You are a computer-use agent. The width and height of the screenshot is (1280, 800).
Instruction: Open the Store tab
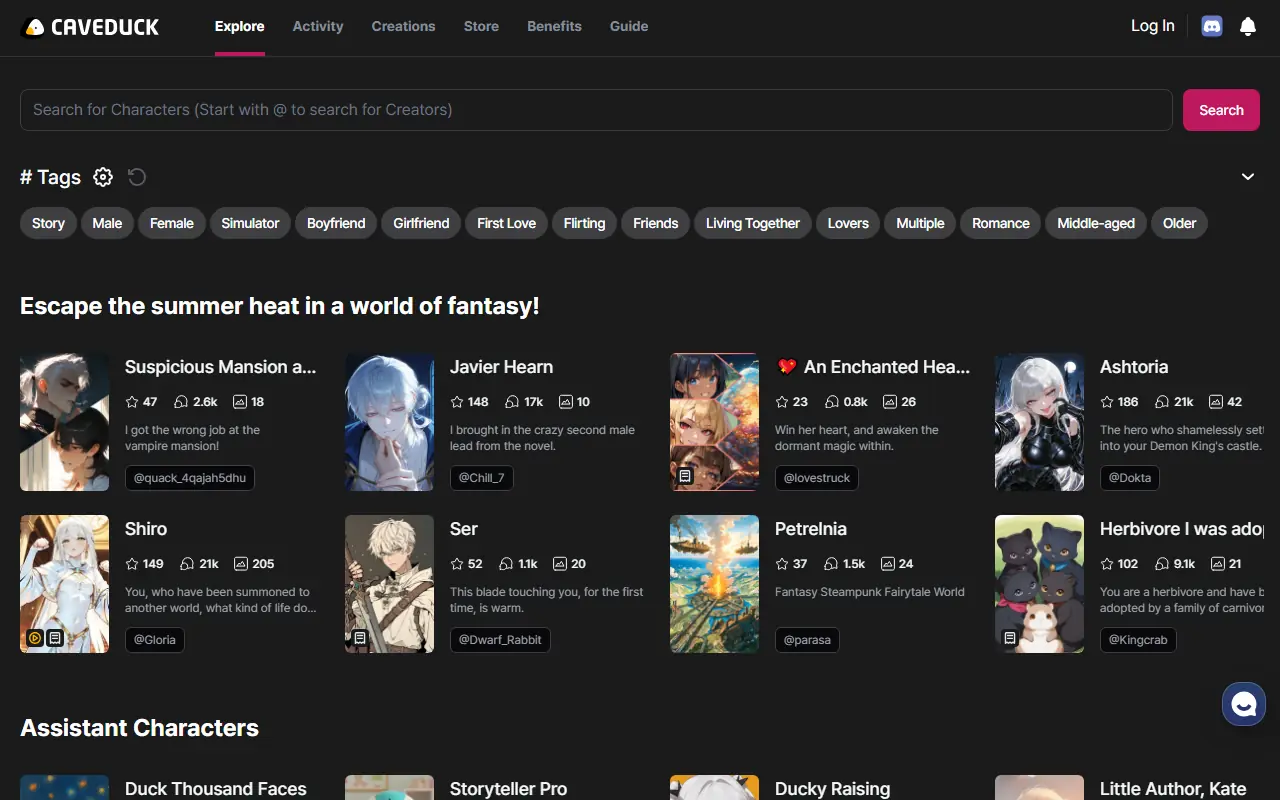(481, 26)
